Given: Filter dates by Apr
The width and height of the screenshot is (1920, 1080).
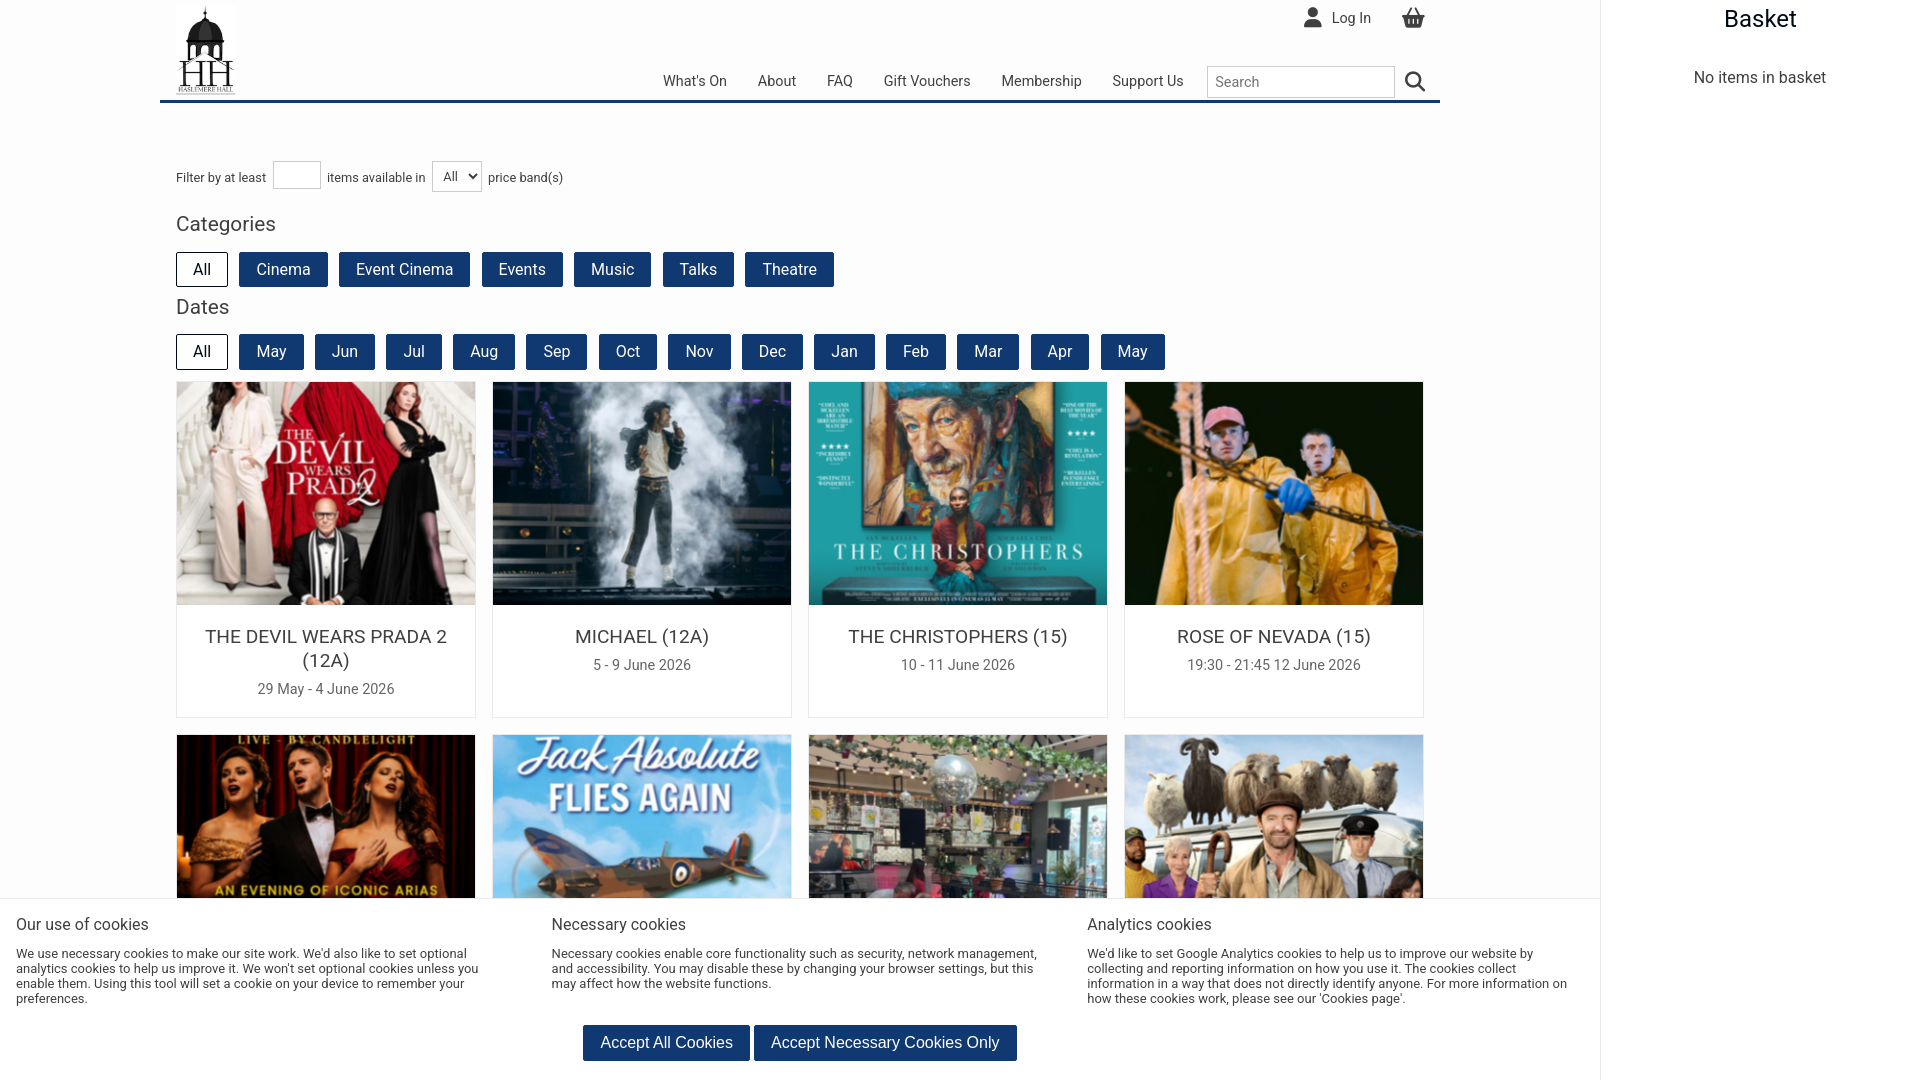Looking at the screenshot, I should 1059,352.
